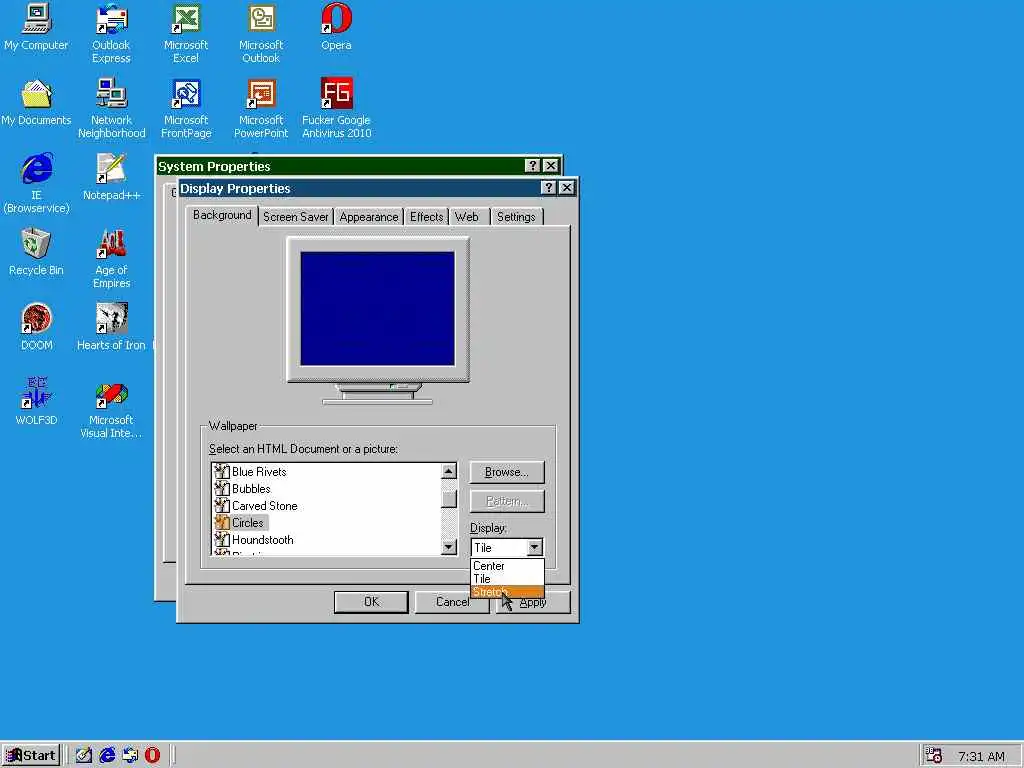Switch to the Screen Saver tab
The height and width of the screenshot is (768, 1024).
point(296,217)
